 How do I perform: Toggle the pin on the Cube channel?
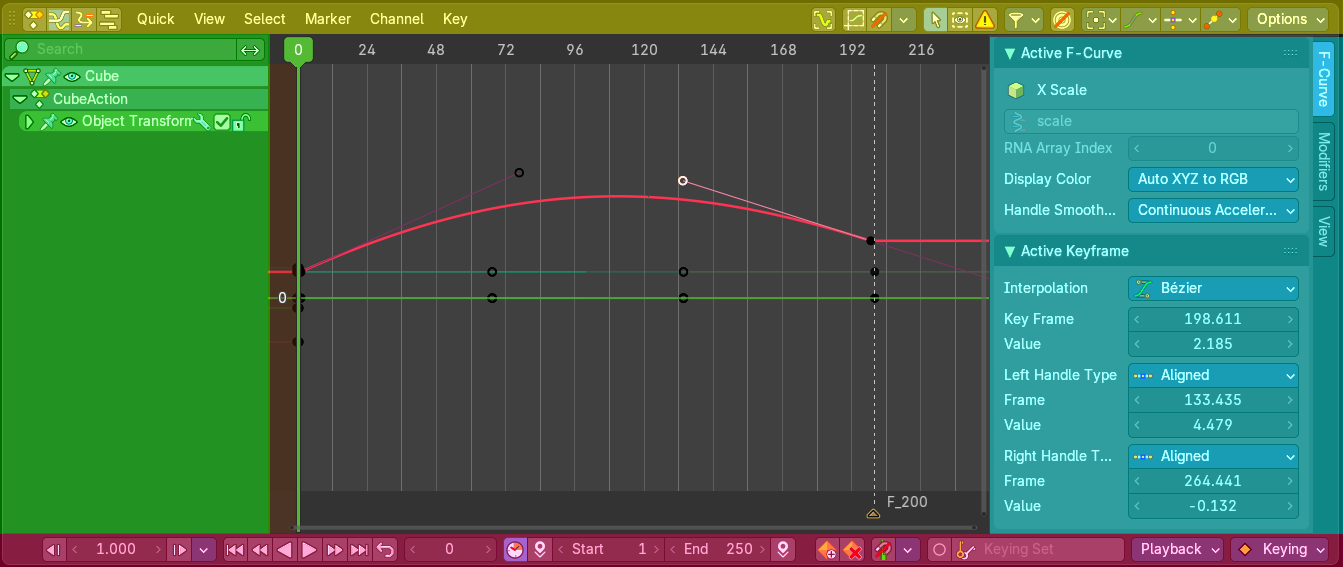[51, 76]
